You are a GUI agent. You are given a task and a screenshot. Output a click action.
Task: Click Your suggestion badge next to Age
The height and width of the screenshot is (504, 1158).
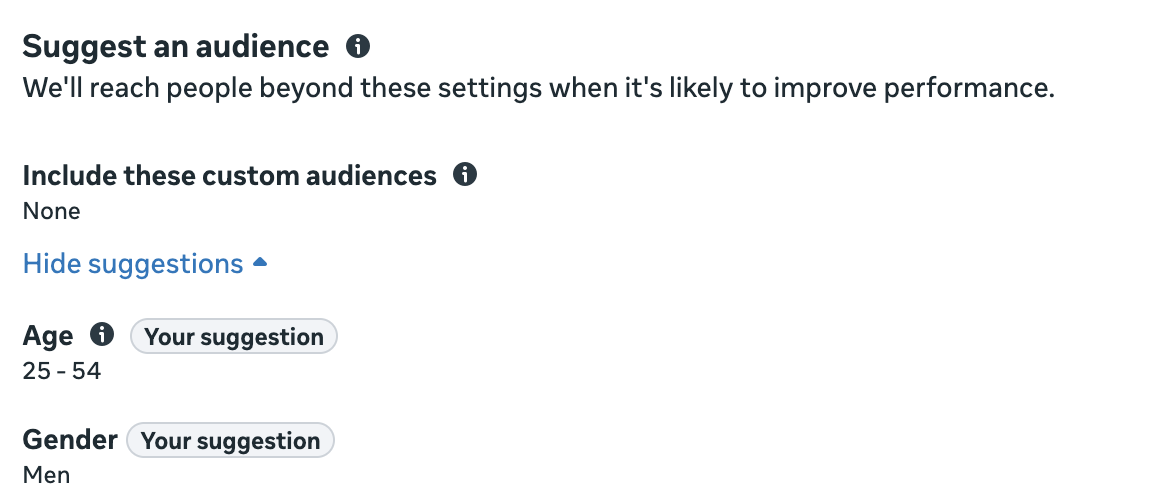[234, 337]
